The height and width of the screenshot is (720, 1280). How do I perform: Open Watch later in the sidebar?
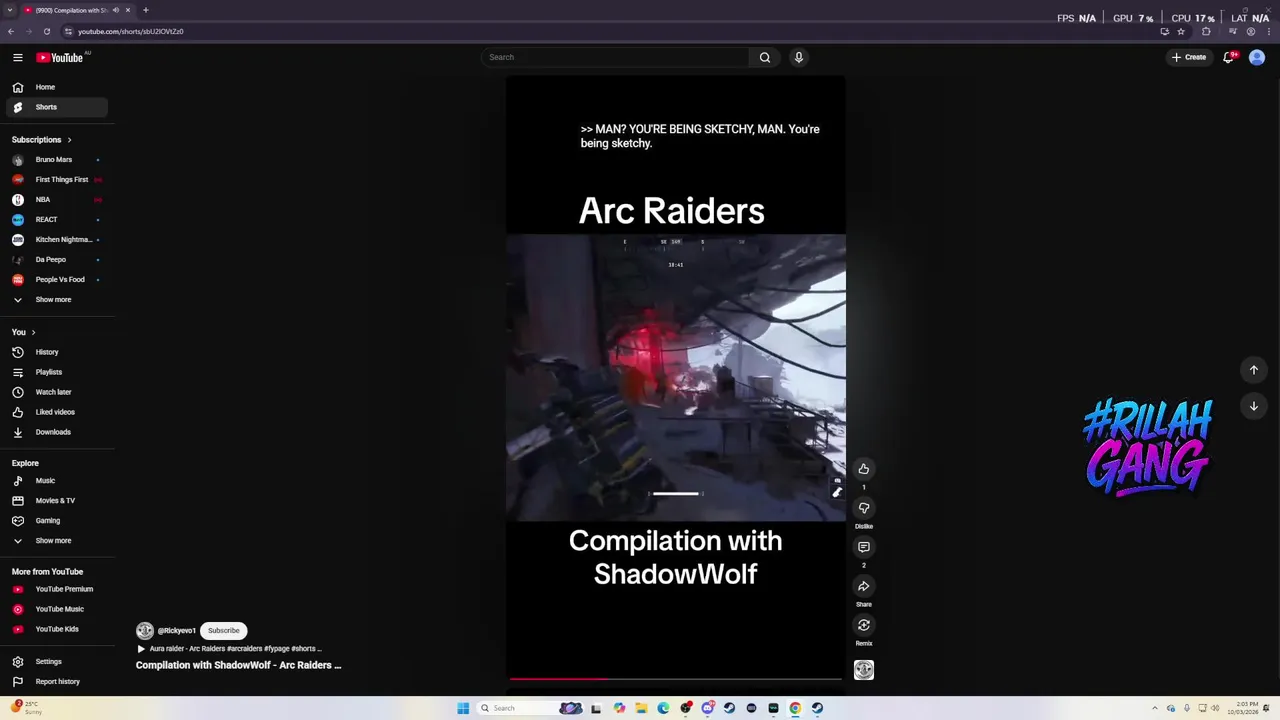[x=58, y=392]
